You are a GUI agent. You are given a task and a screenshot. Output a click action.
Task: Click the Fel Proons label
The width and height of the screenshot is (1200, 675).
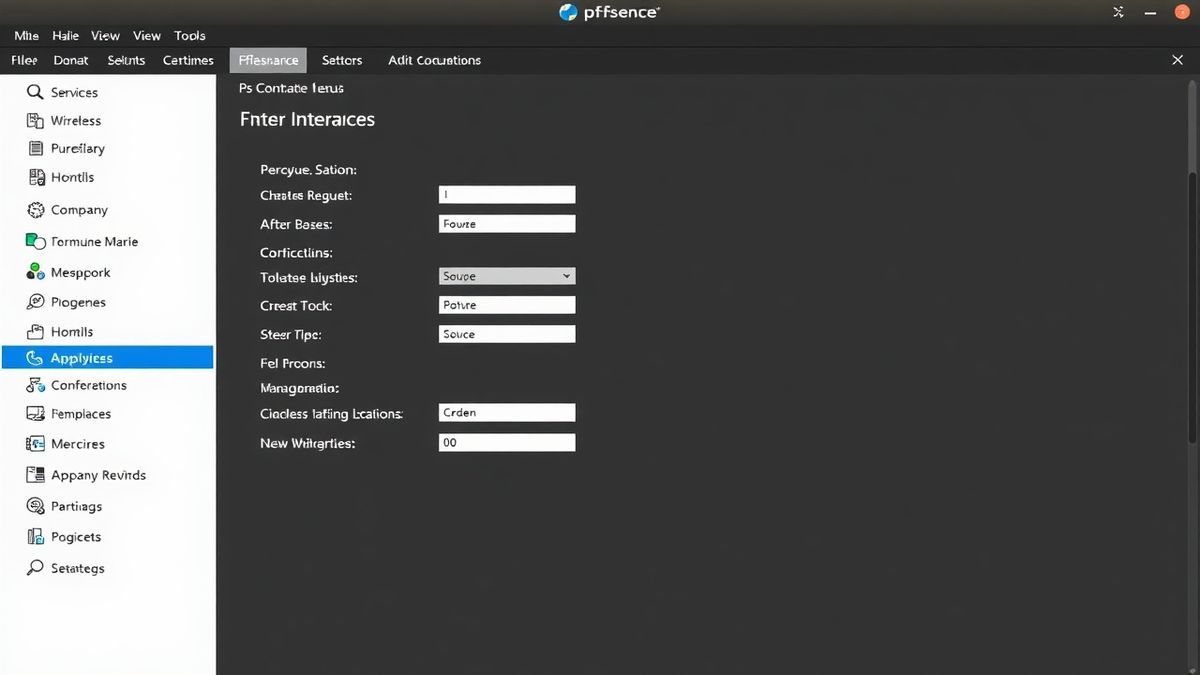(x=292, y=363)
